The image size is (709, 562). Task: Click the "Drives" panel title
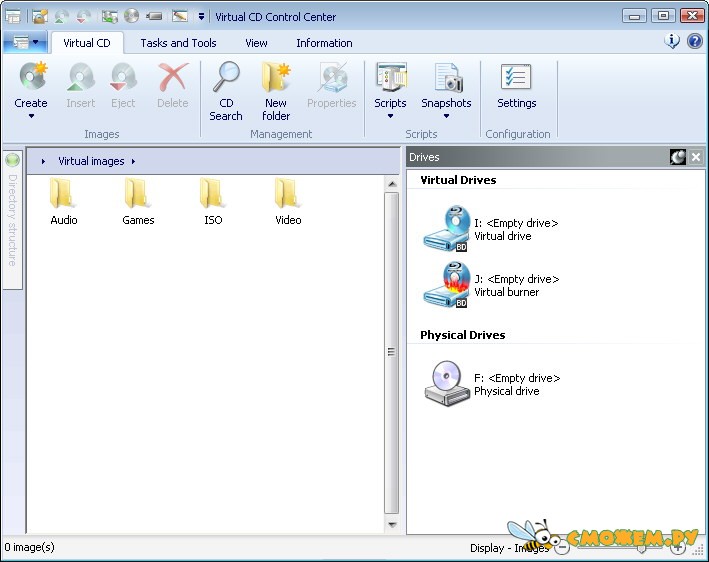coord(424,157)
